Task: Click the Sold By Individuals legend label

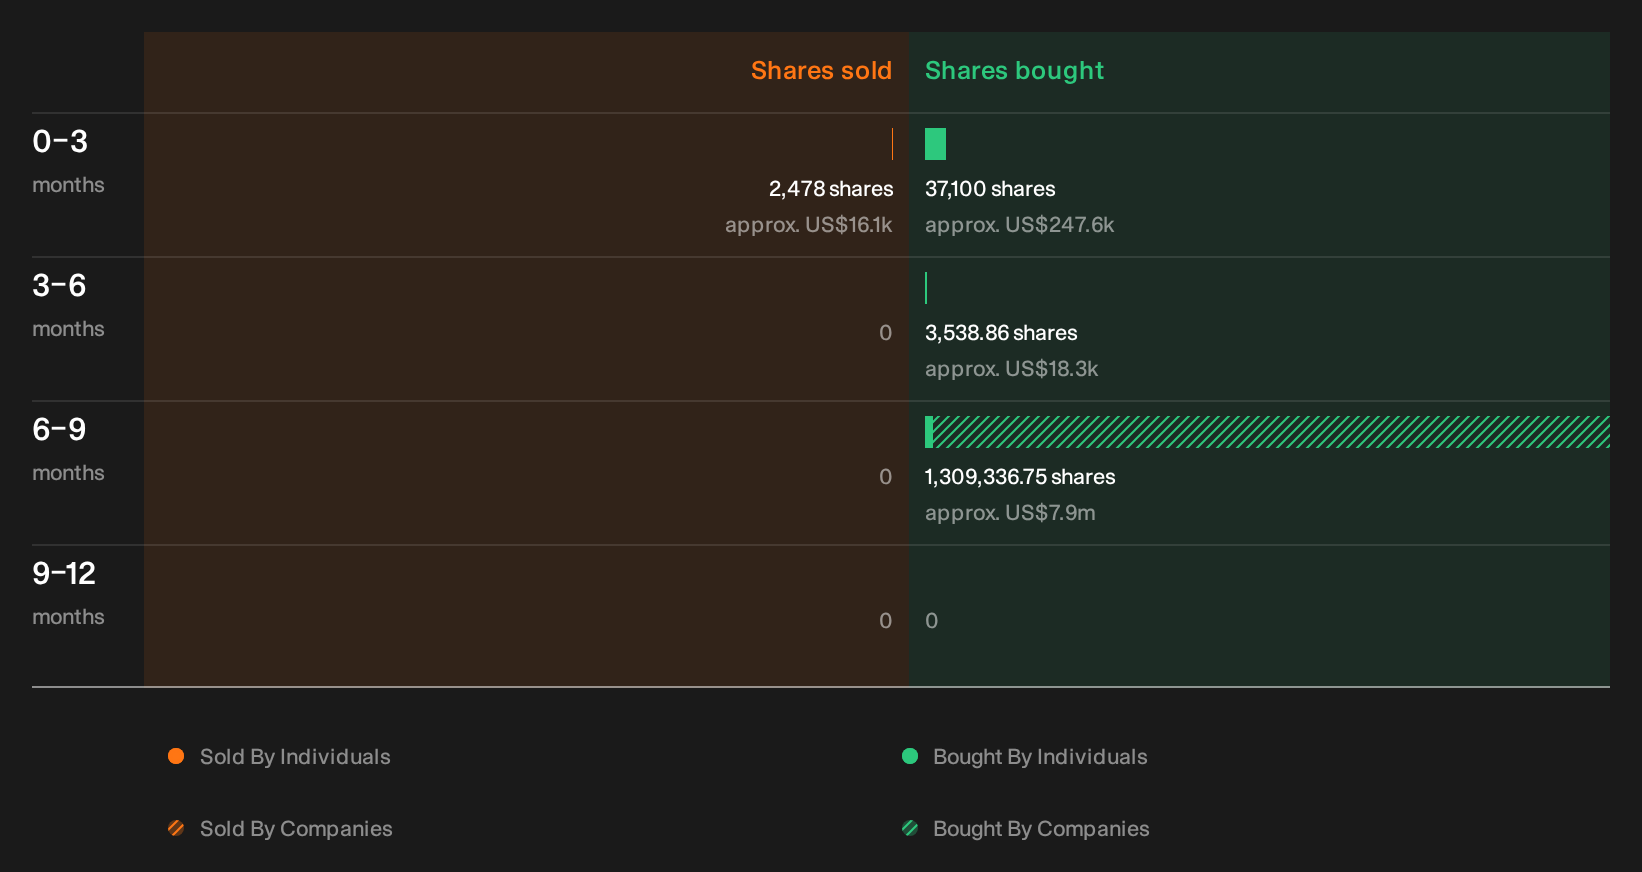Action: pos(295,757)
